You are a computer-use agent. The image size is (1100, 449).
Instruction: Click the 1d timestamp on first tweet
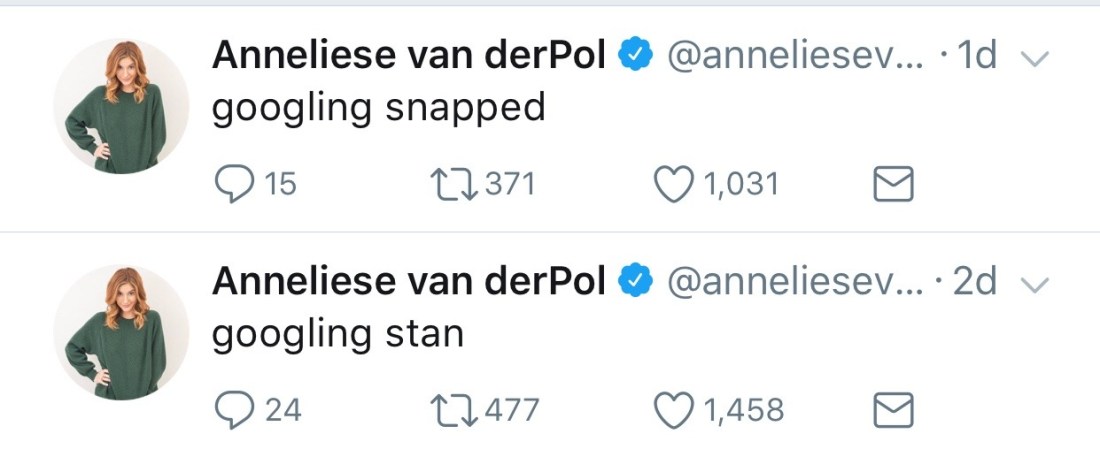(x=977, y=57)
